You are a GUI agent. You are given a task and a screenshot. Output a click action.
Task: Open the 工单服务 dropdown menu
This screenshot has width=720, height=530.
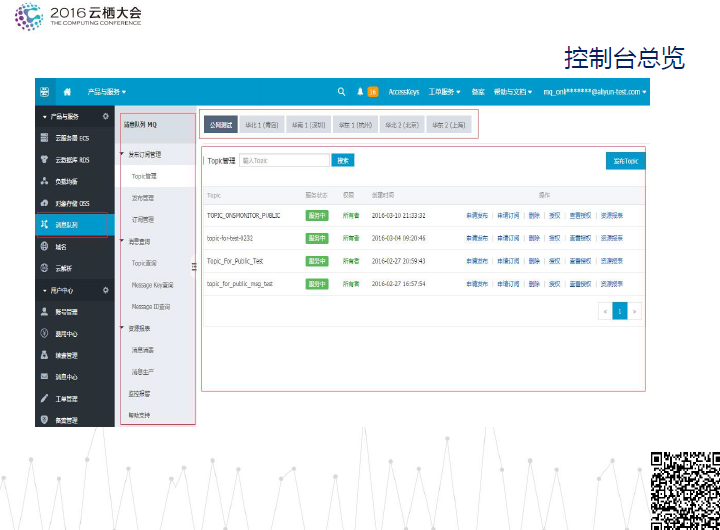[x=444, y=91]
